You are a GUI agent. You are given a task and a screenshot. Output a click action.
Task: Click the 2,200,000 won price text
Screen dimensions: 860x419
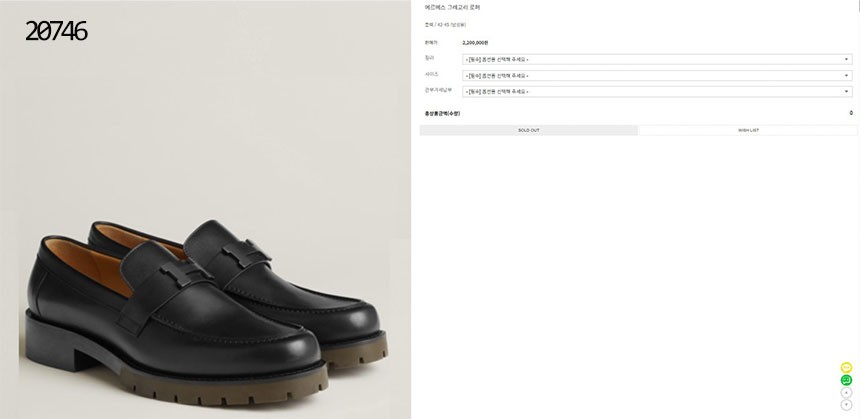click(475, 43)
